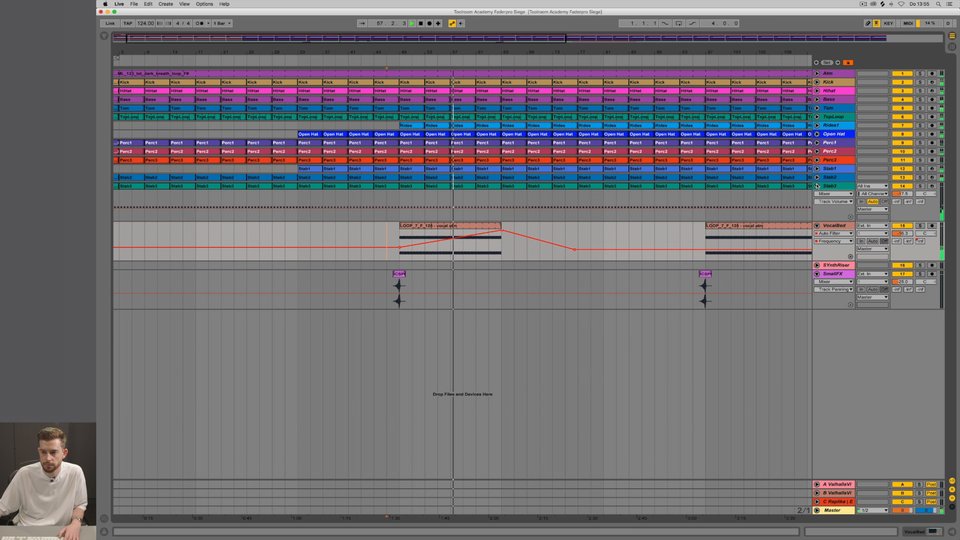960x540 pixels.
Task: Open the View menu
Action: [184, 4]
